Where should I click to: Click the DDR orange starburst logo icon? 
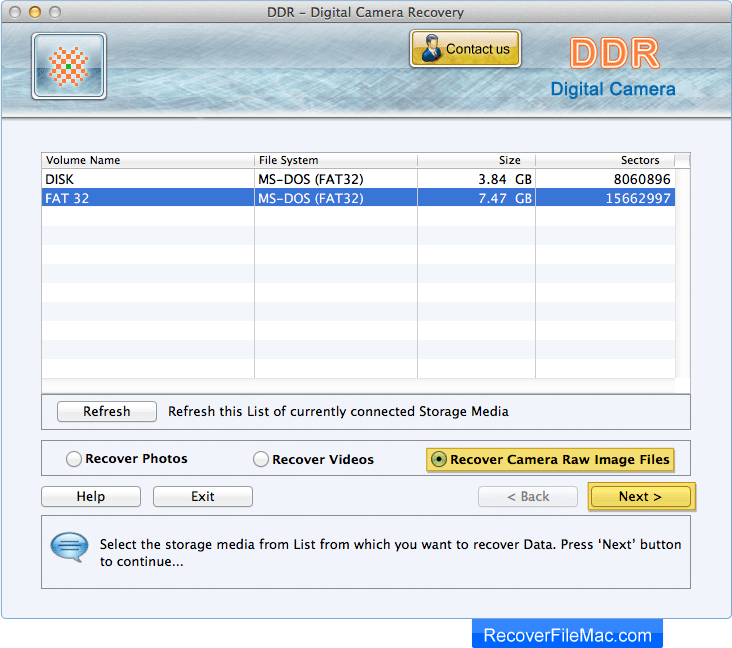click(x=69, y=66)
